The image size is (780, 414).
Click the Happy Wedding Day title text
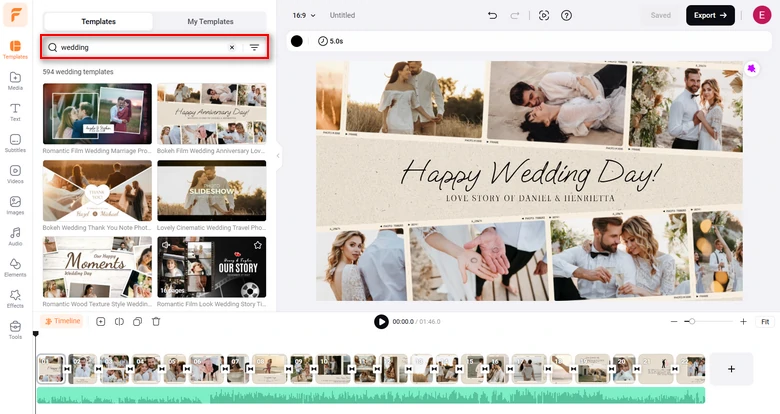coord(530,175)
